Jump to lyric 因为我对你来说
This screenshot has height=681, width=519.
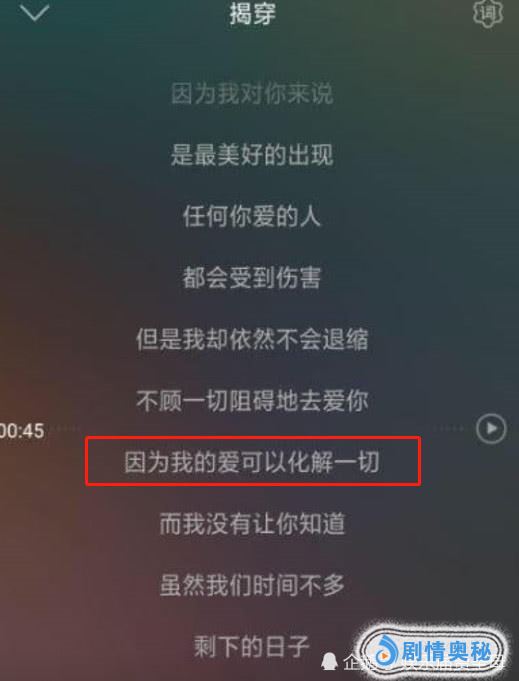point(252,93)
